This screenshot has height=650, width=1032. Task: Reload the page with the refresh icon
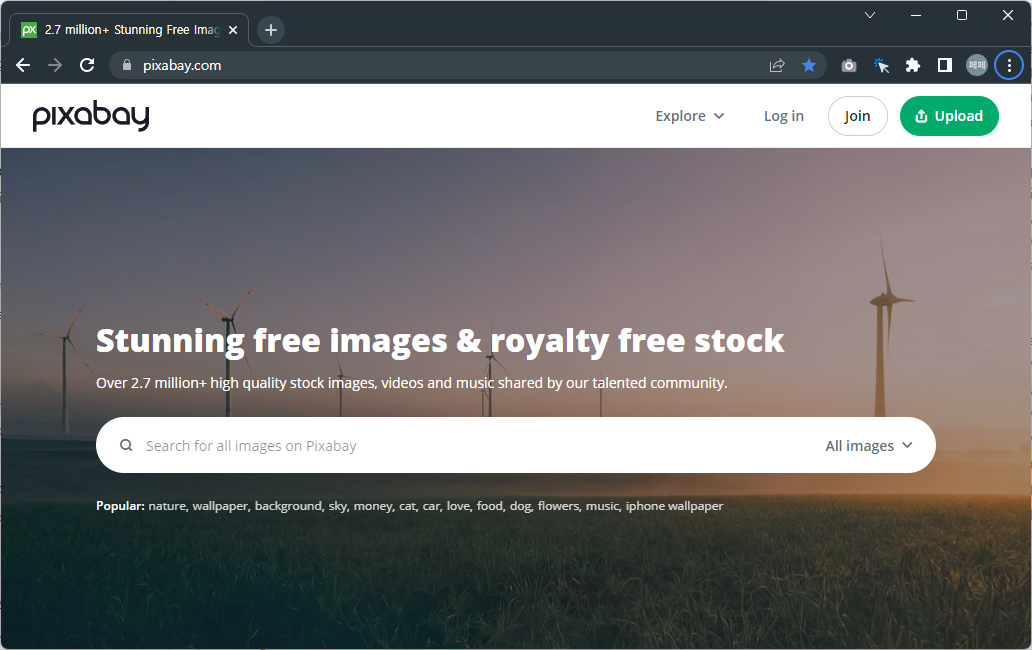pos(86,64)
